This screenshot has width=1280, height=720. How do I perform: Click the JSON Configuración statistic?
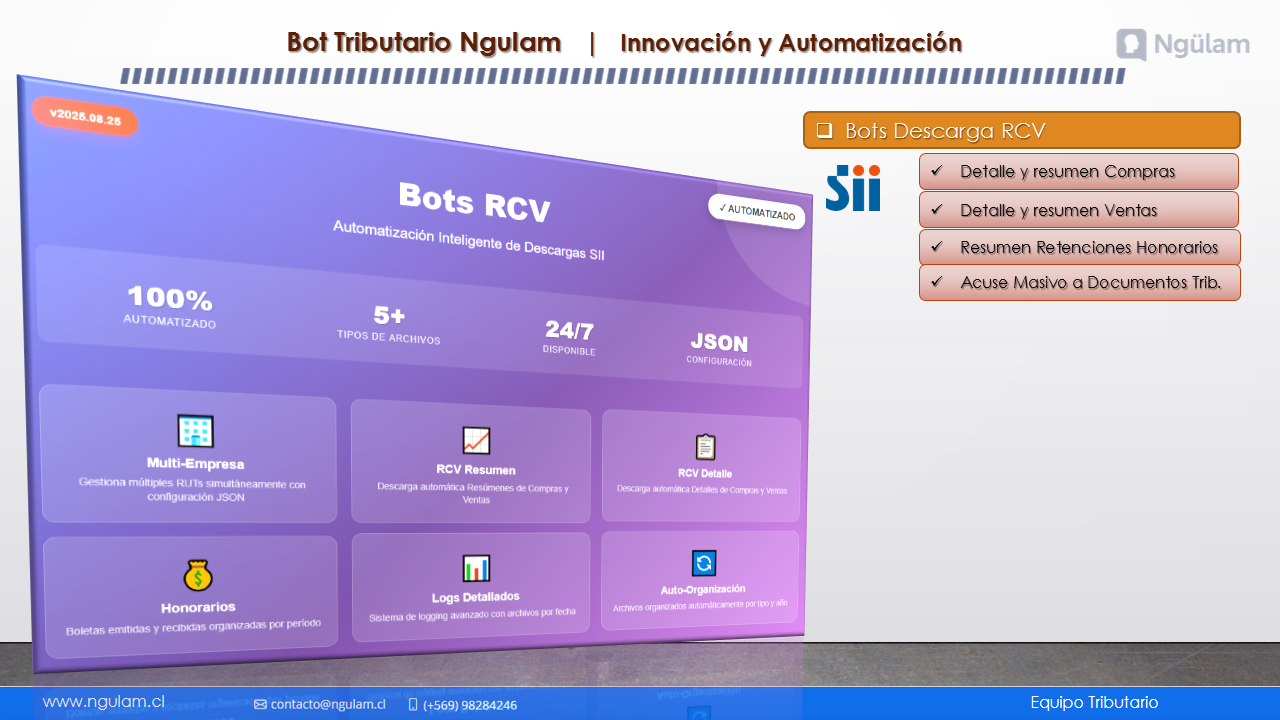(719, 348)
